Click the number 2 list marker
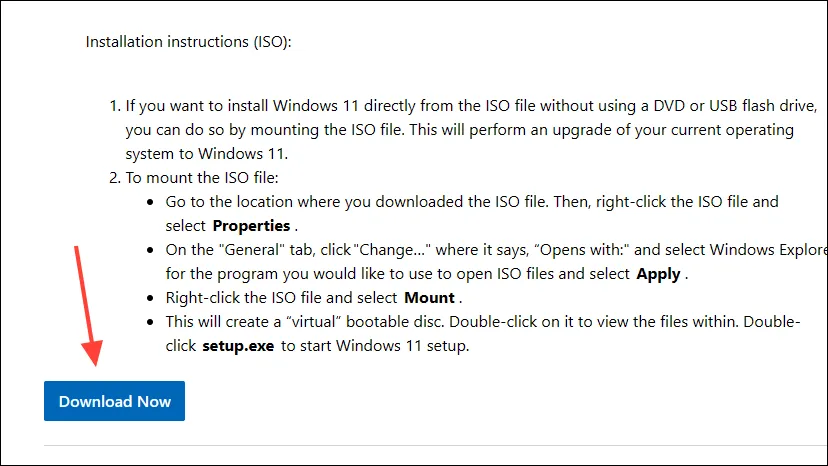The height and width of the screenshot is (466, 828). point(115,178)
